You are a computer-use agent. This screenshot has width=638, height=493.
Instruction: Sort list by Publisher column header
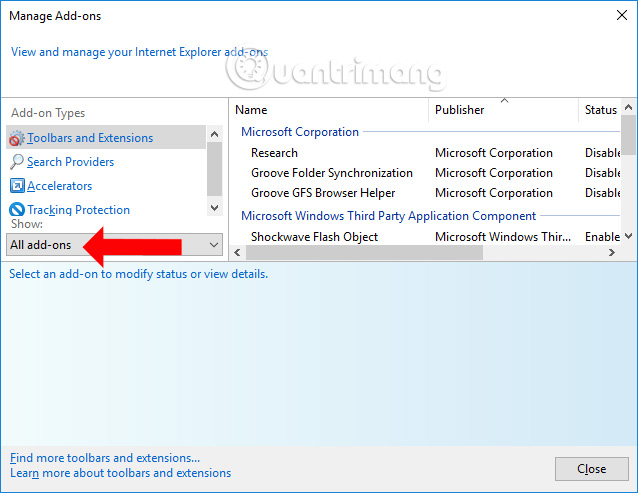(x=503, y=110)
